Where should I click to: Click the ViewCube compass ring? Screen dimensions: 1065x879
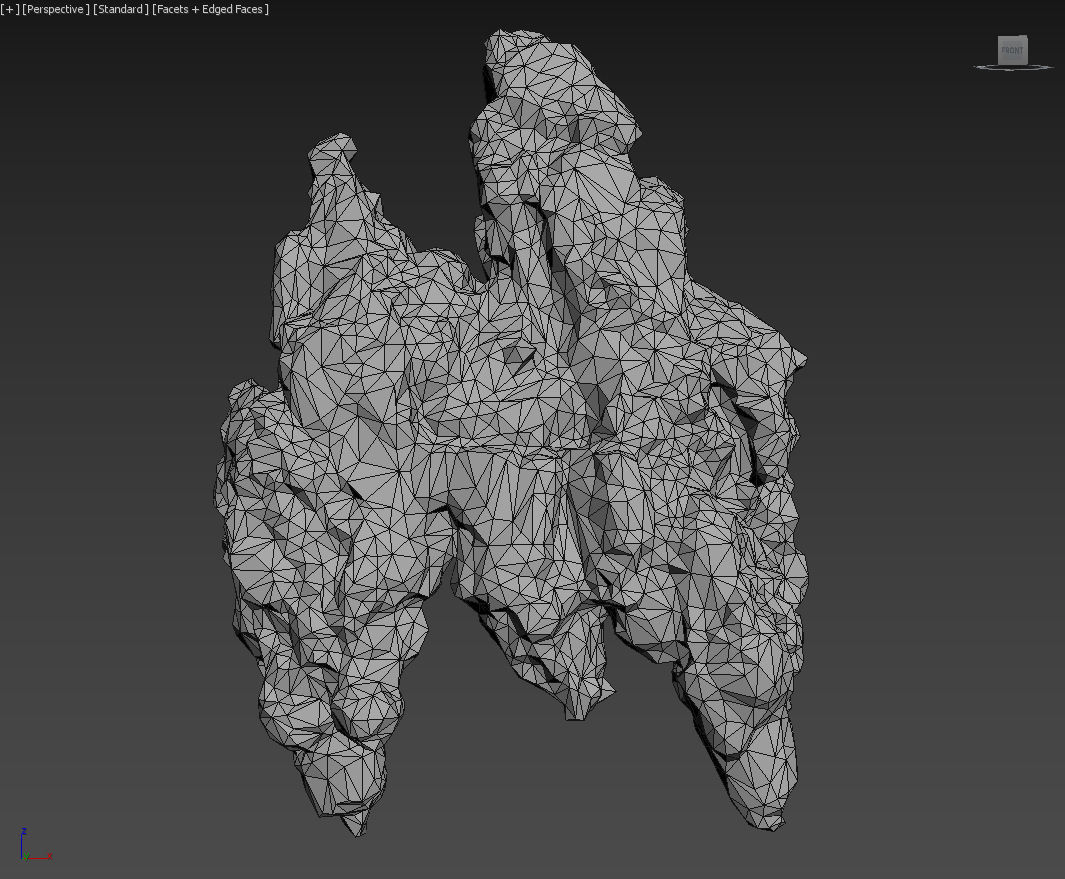tap(1013, 67)
